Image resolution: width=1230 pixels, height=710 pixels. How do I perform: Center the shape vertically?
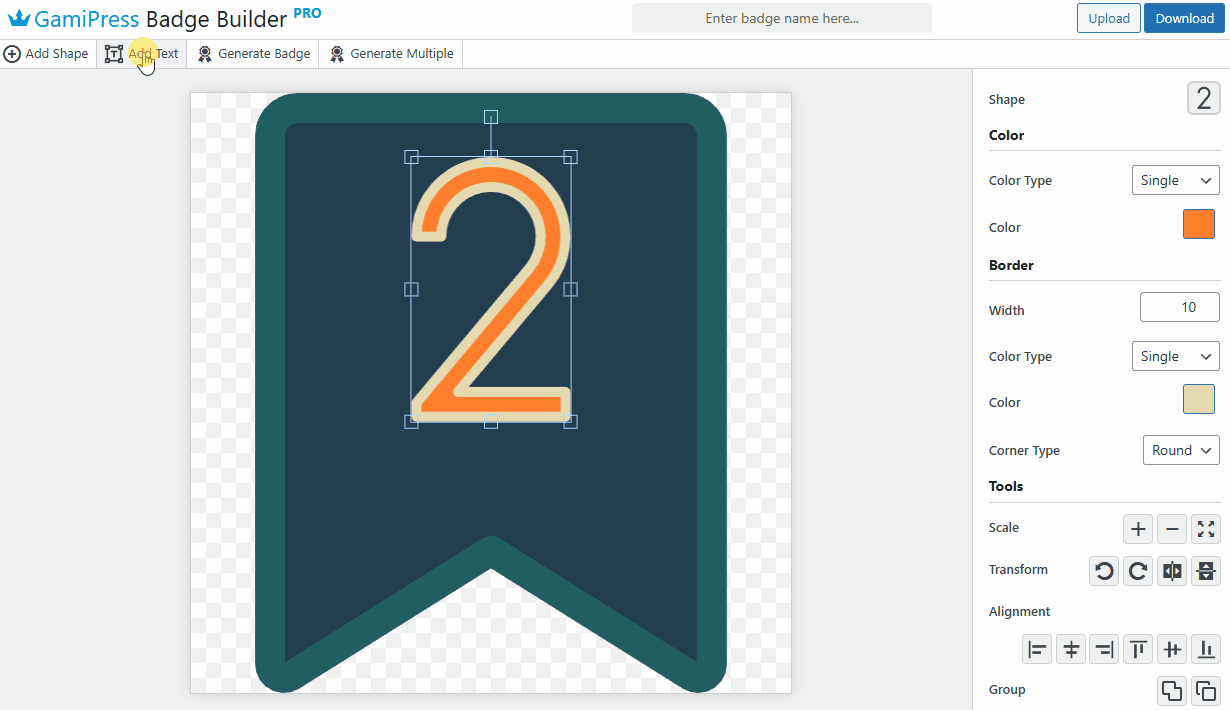tap(1171, 649)
